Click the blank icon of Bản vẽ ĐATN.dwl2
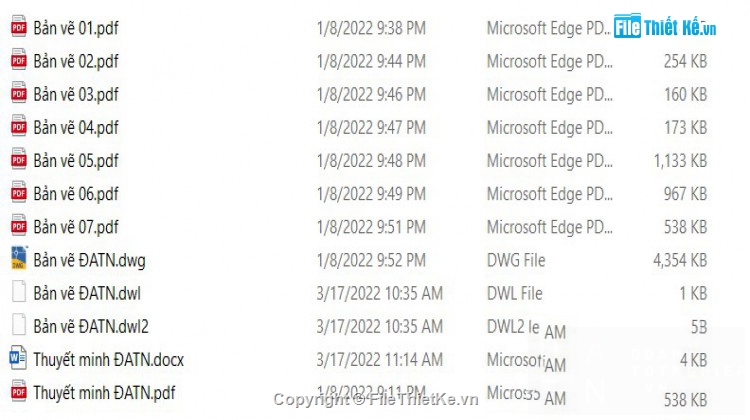This screenshot has height=420, width=750. (19, 324)
